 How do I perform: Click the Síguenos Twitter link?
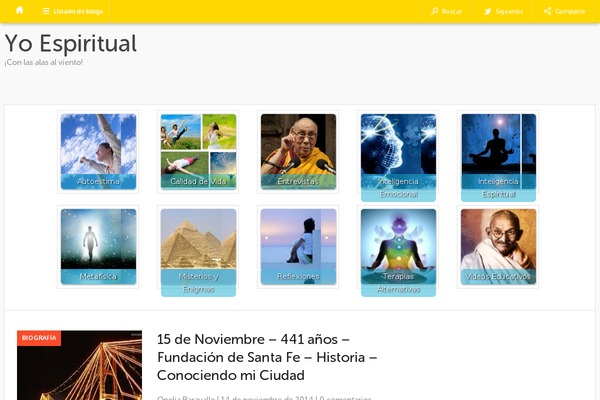tap(503, 11)
